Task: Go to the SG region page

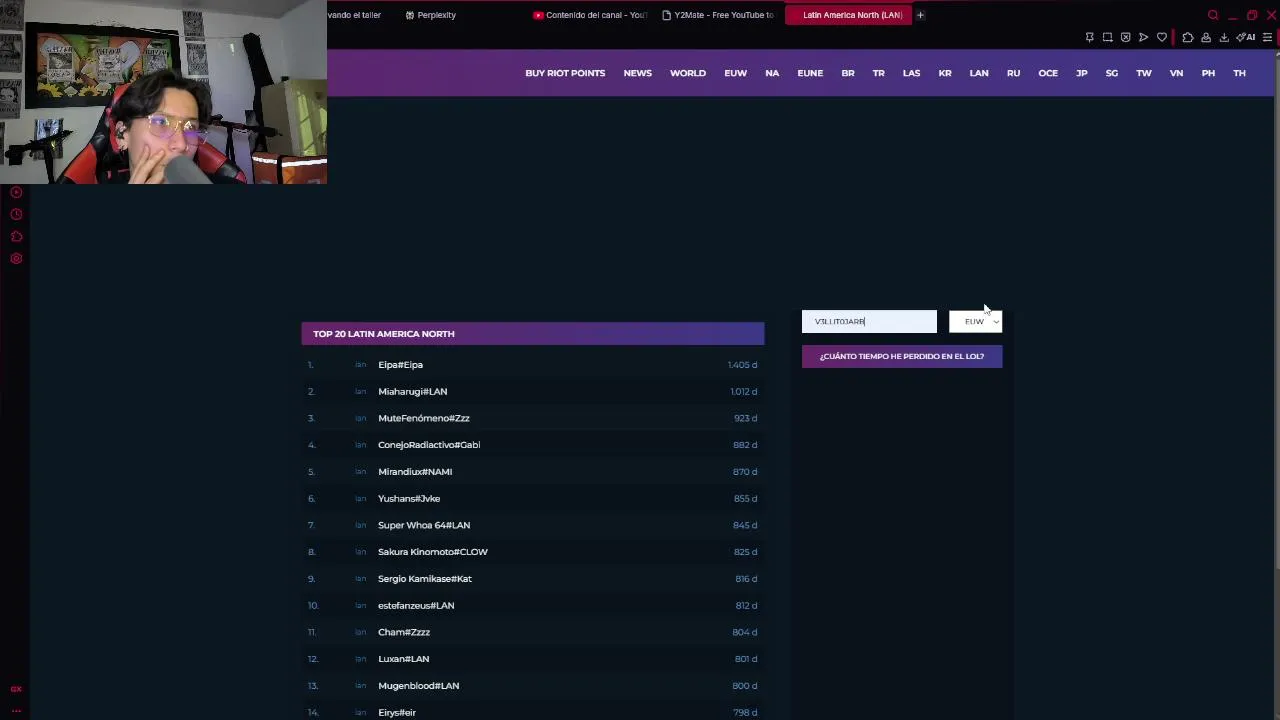Action: click(x=1112, y=73)
